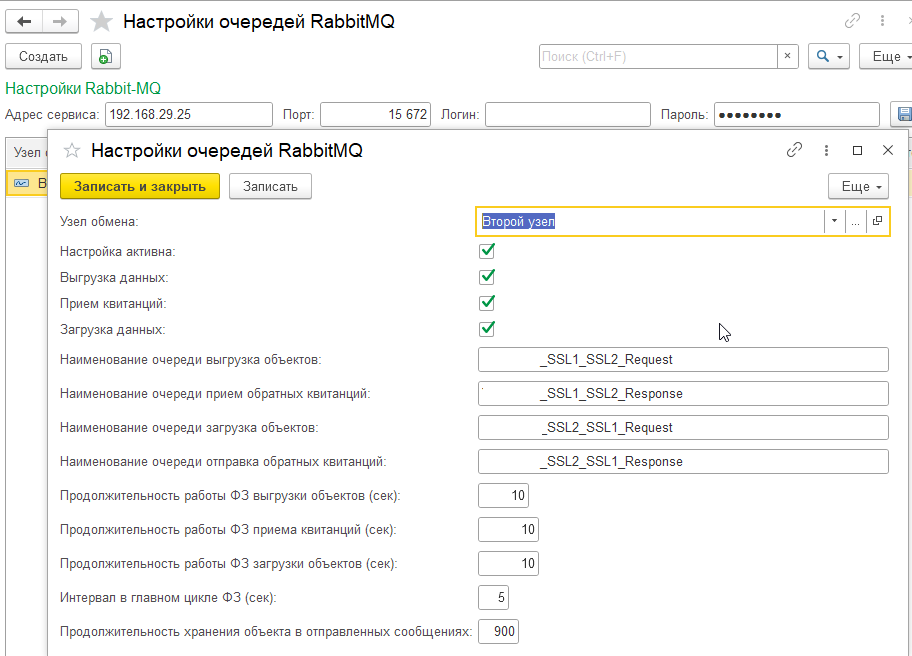Clear the search field with the x
Image resolution: width=912 pixels, height=656 pixels.
(x=788, y=56)
